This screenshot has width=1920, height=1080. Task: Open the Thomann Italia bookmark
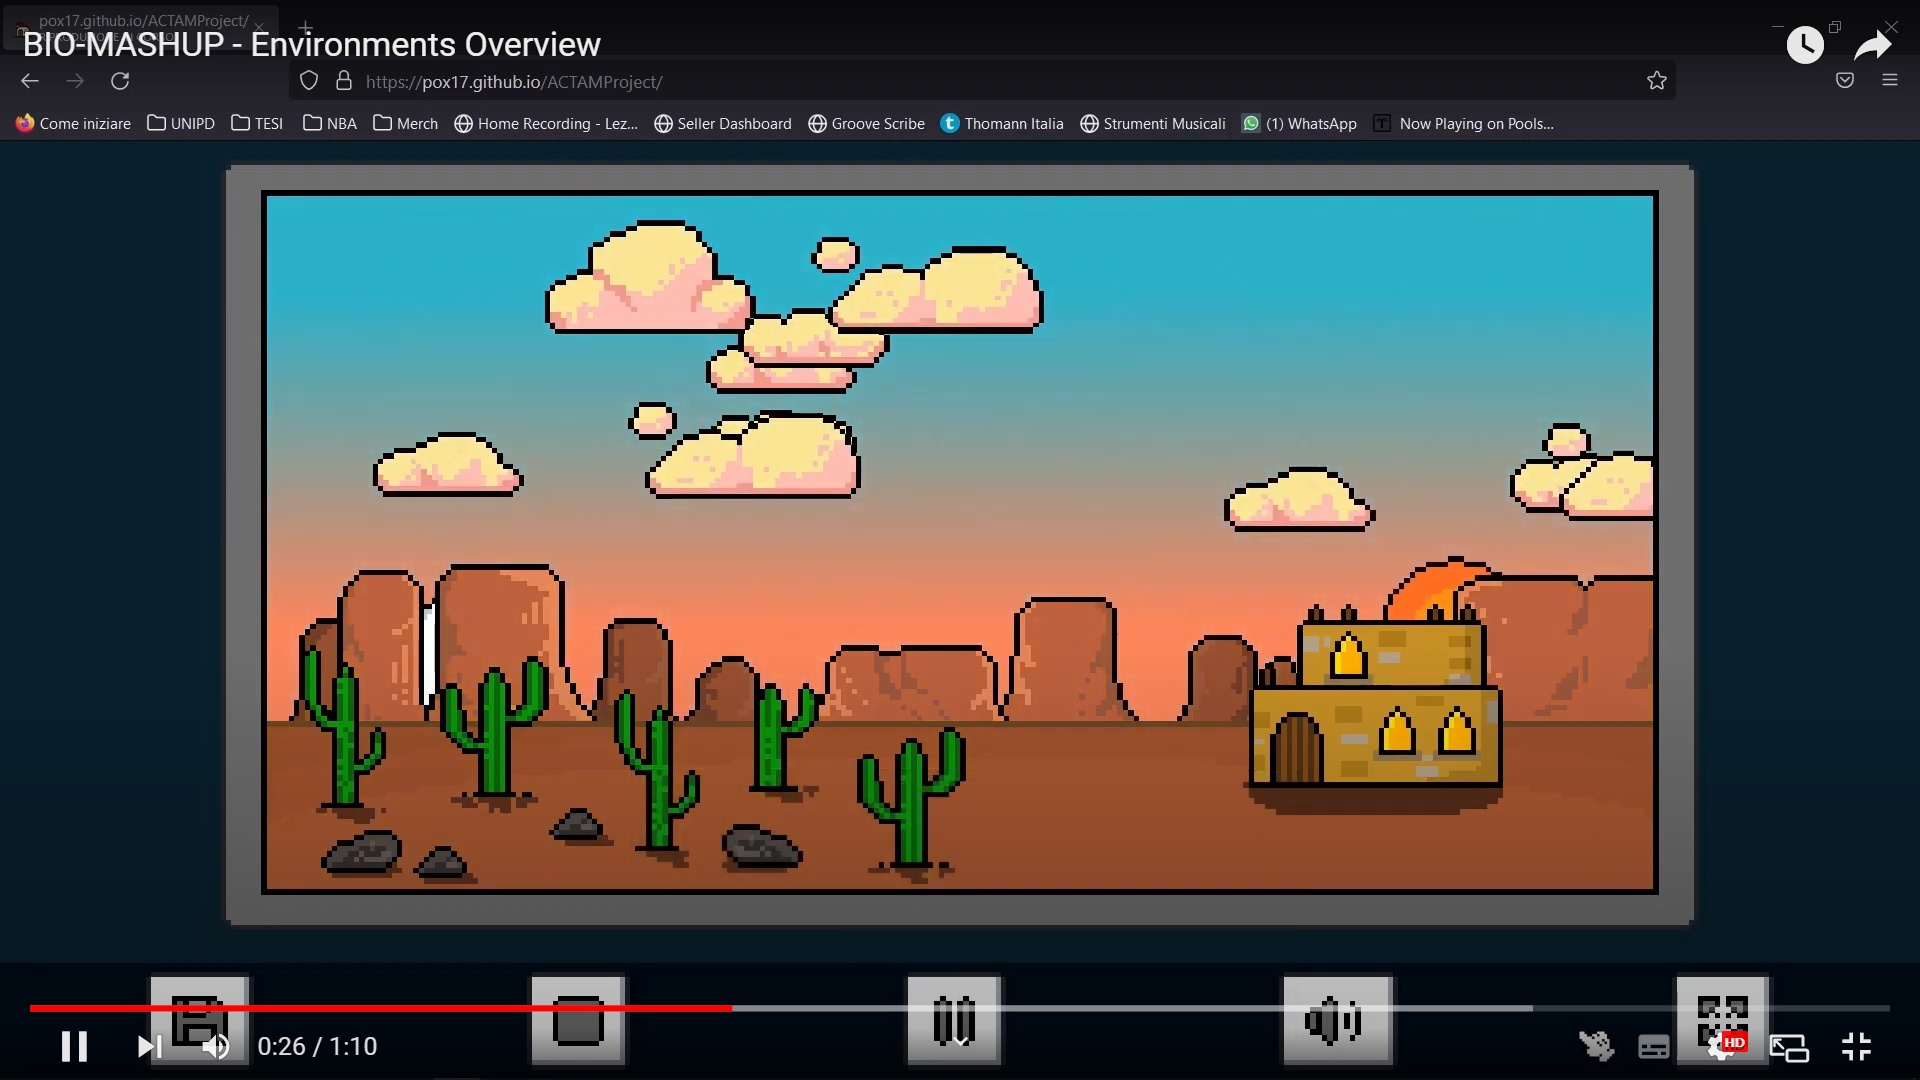[x=1002, y=123]
